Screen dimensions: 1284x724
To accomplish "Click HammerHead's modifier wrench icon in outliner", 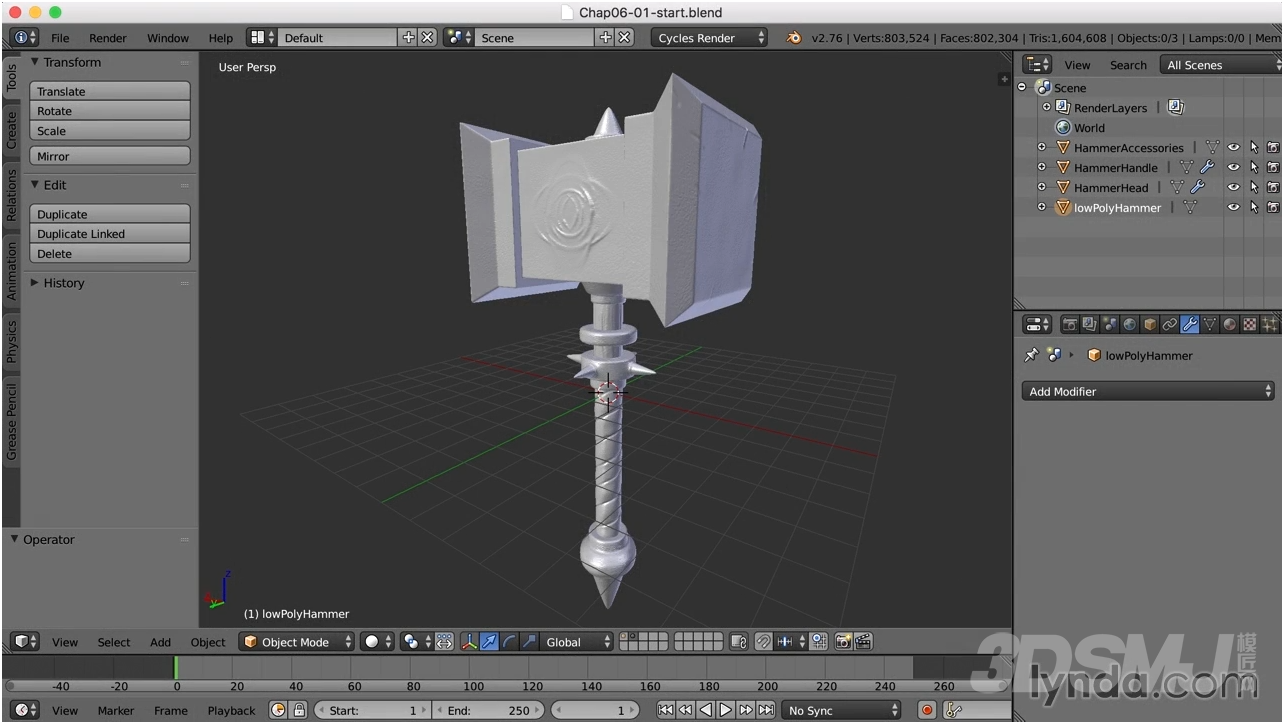I will [x=1197, y=187].
